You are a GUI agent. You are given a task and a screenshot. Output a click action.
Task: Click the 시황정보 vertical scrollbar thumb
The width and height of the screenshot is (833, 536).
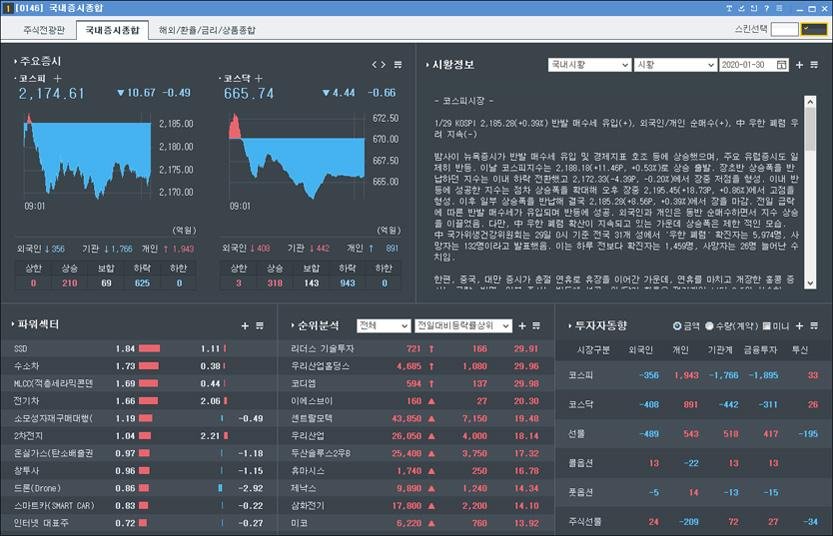click(810, 129)
